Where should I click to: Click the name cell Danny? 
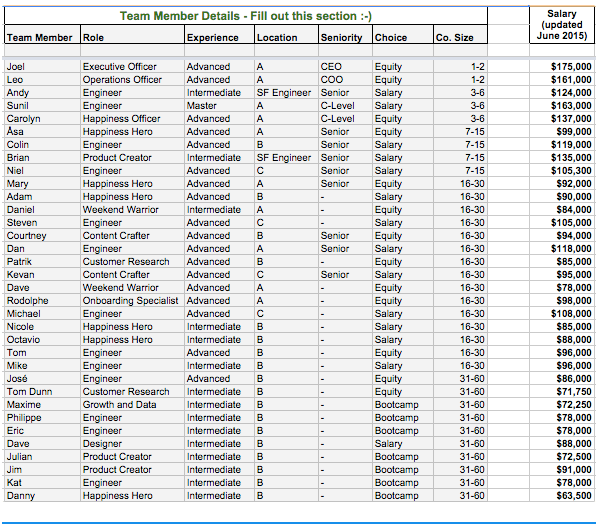click(42, 496)
